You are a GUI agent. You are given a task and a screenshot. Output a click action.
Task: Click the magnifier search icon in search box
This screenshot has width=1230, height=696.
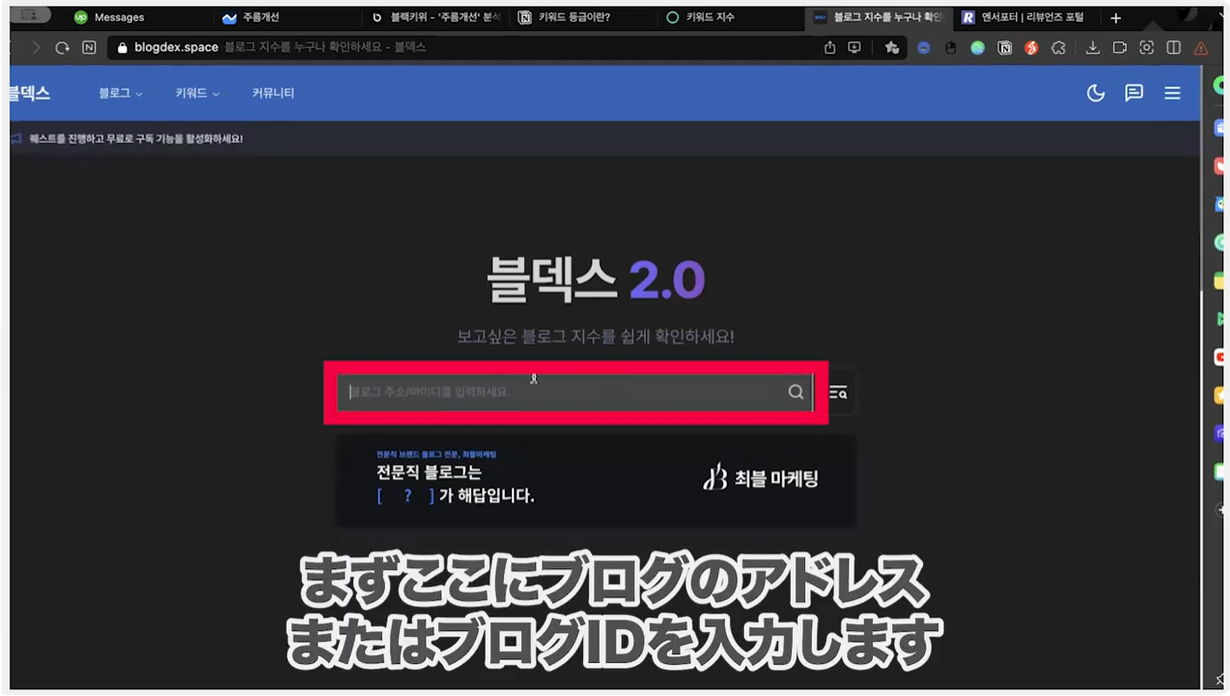click(x=796, y=392)
